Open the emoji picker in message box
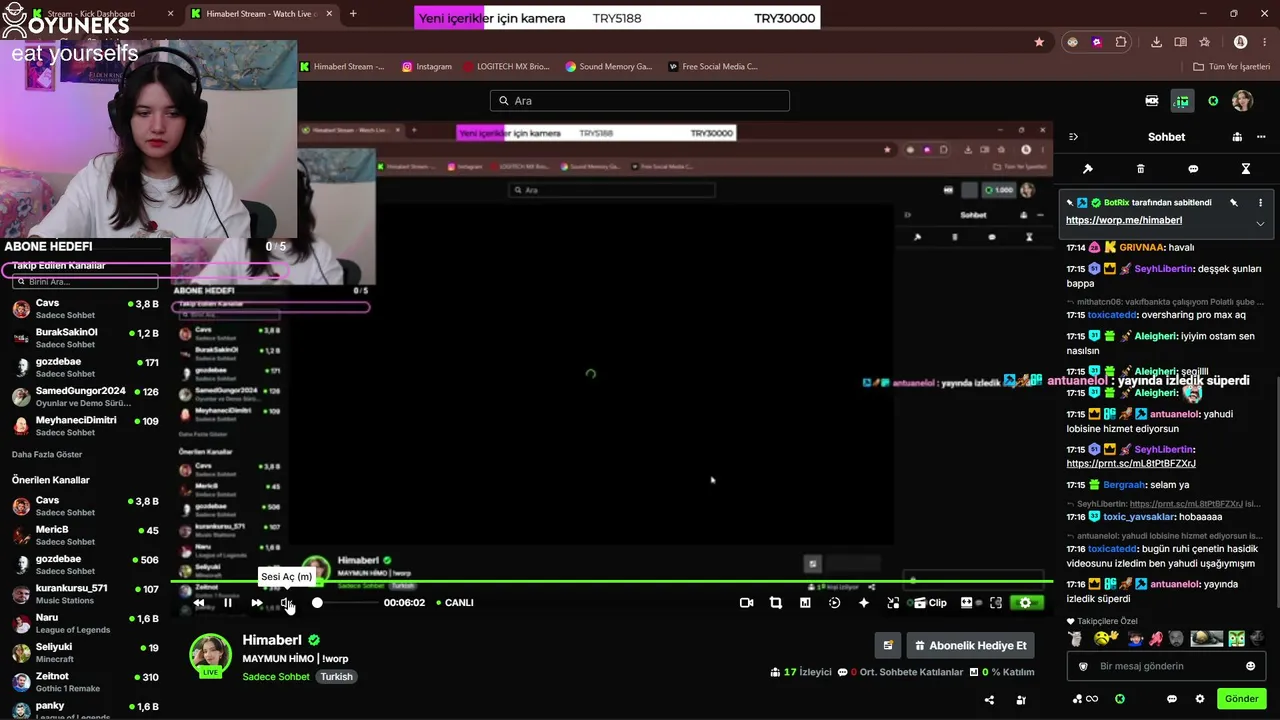Screen dimensions: 1280x720 click(1250, 666)
